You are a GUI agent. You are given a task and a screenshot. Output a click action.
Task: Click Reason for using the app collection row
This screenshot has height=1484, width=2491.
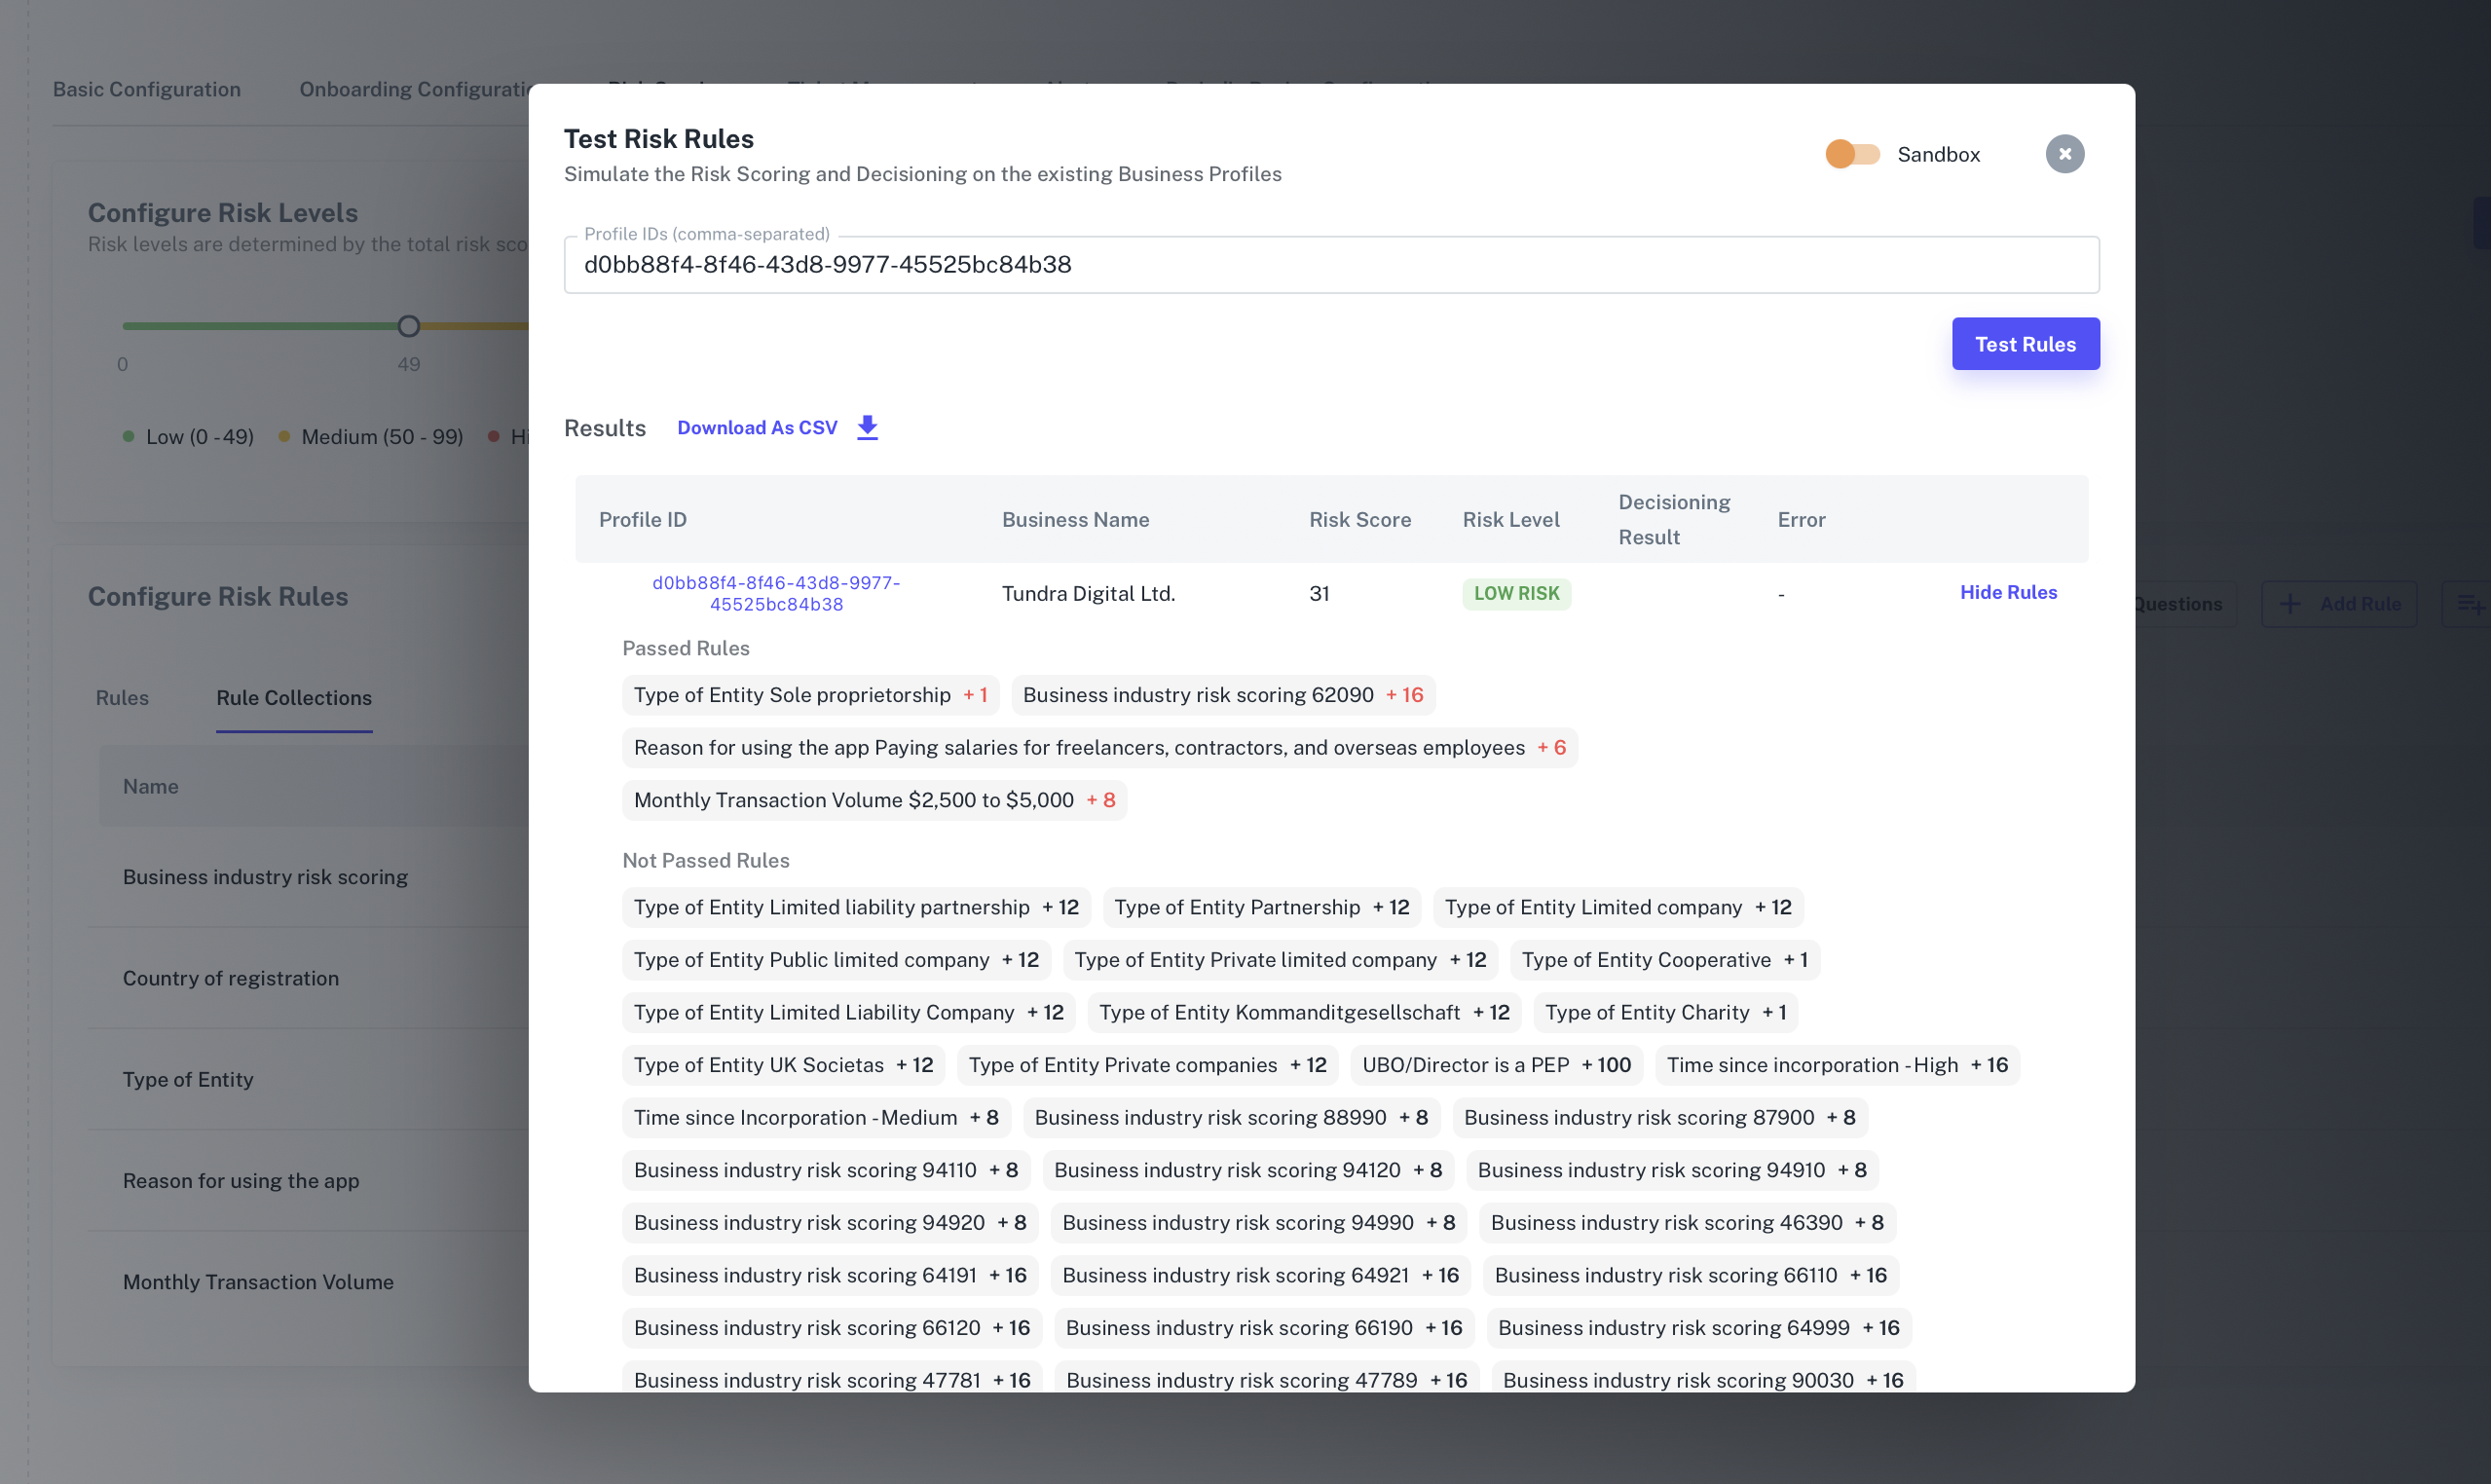click(308, 1181)
